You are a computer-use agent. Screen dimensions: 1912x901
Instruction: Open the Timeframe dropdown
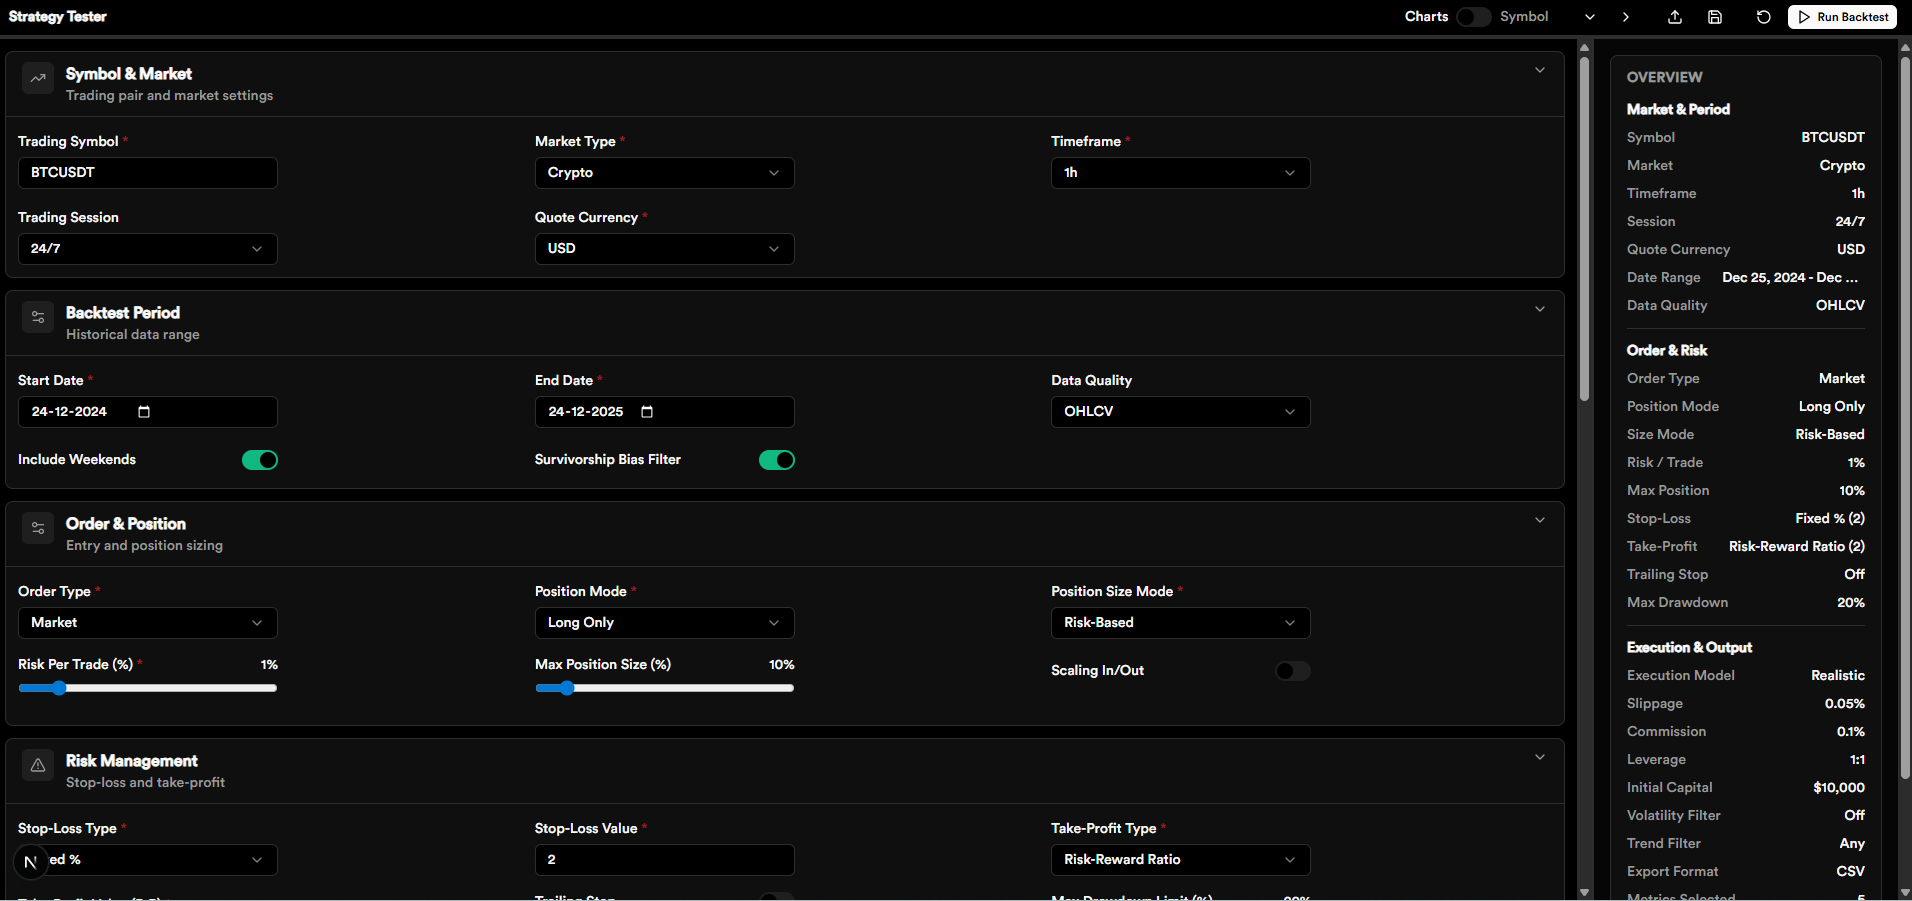coord(1180,172)
